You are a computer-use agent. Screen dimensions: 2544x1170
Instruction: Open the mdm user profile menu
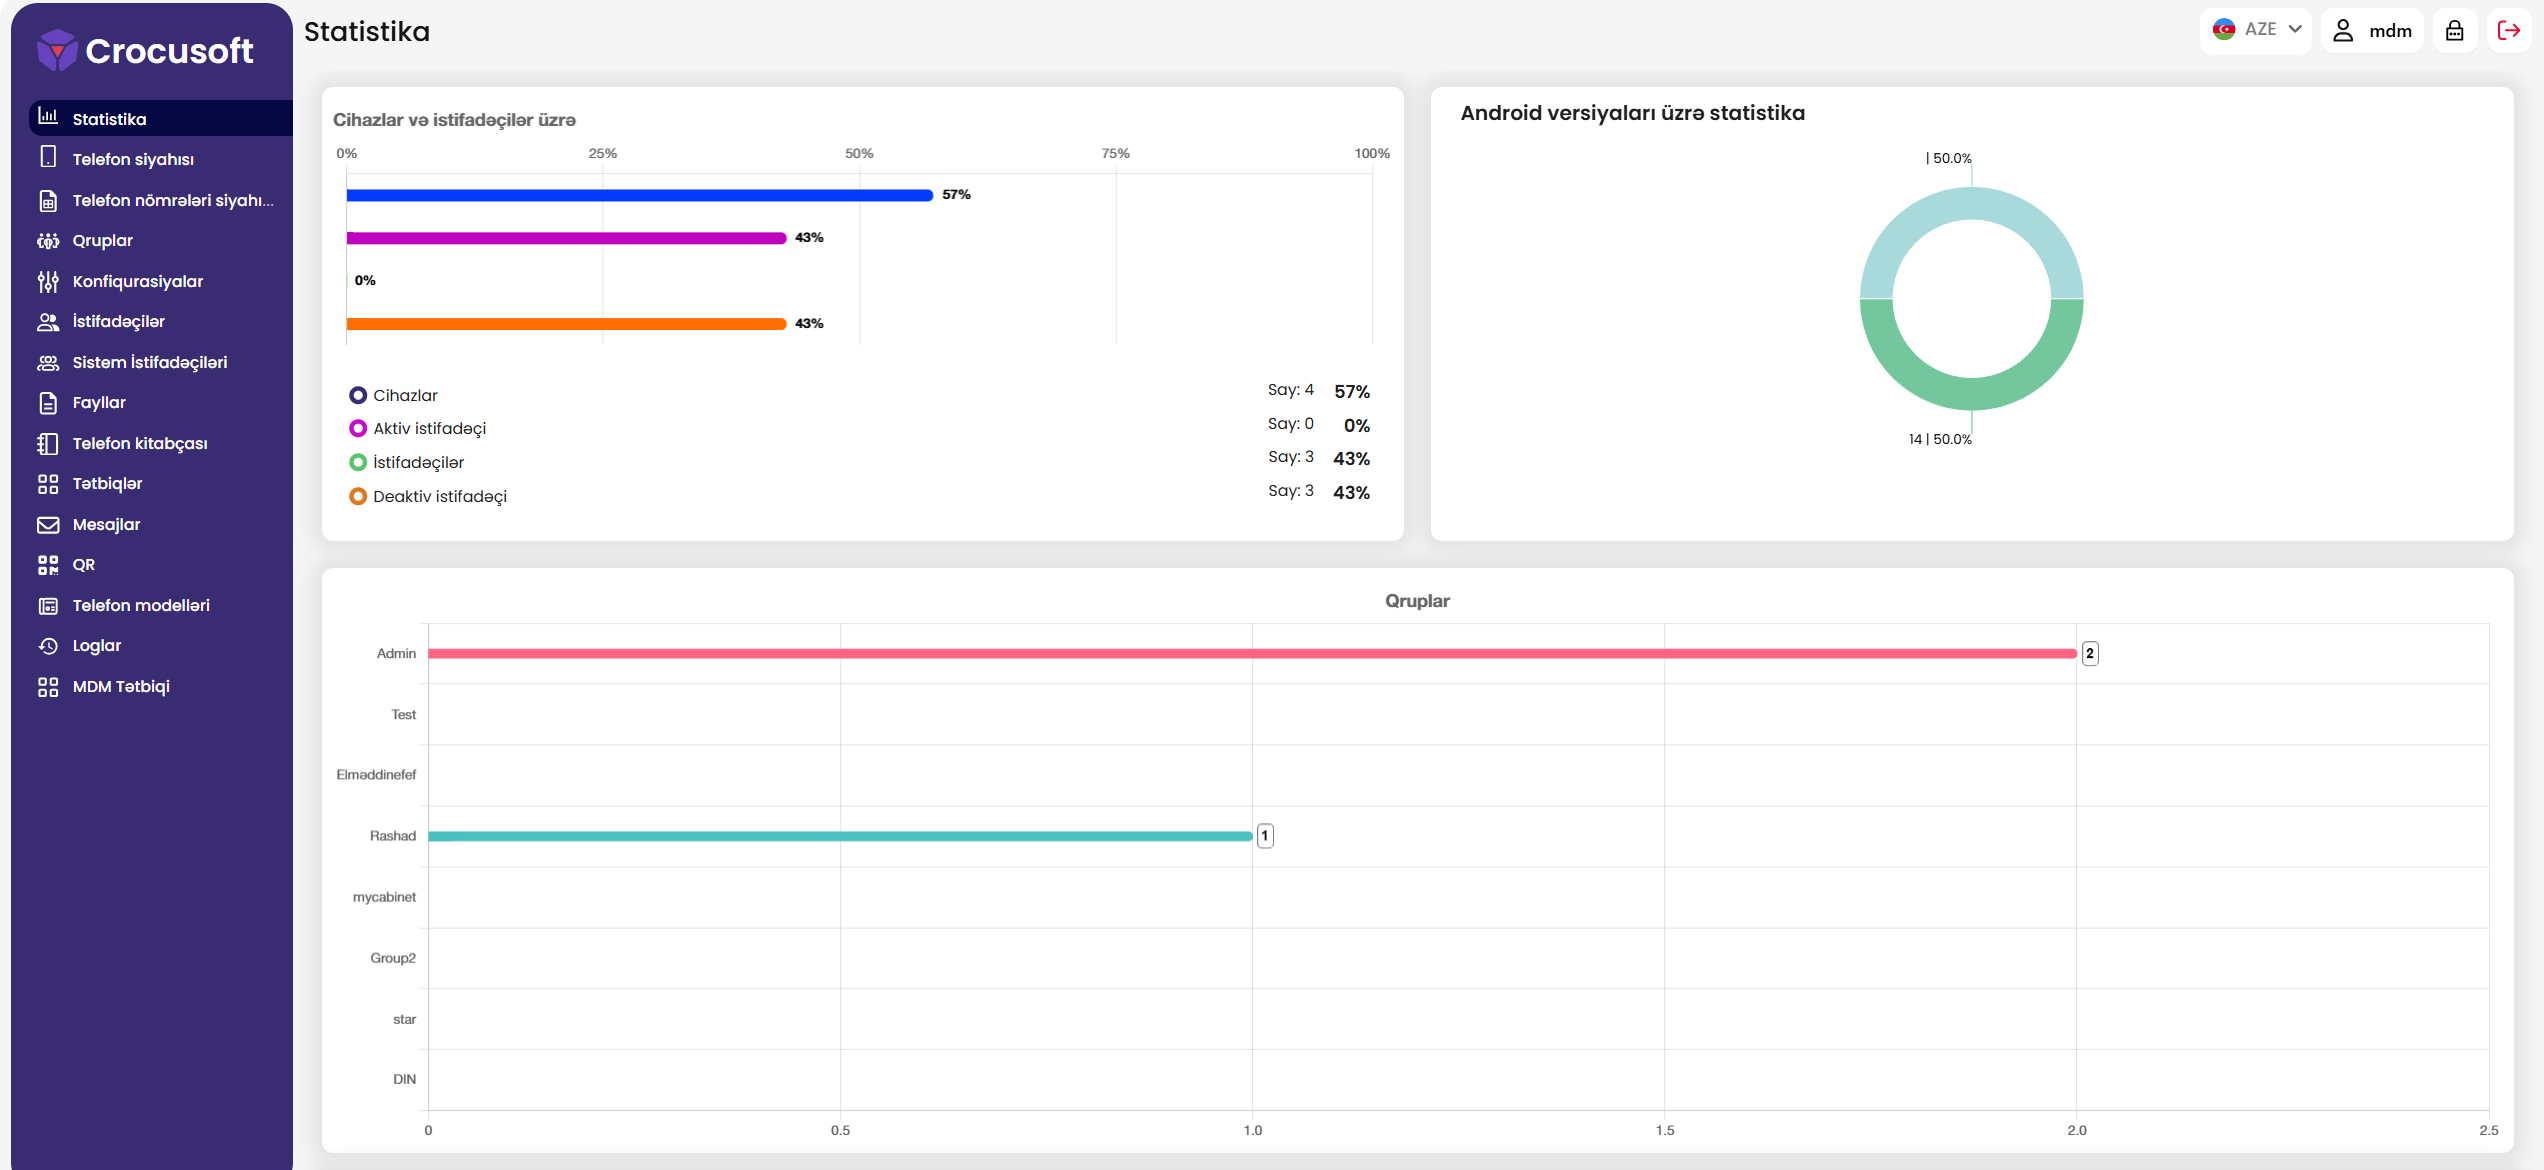[2372, 31]
